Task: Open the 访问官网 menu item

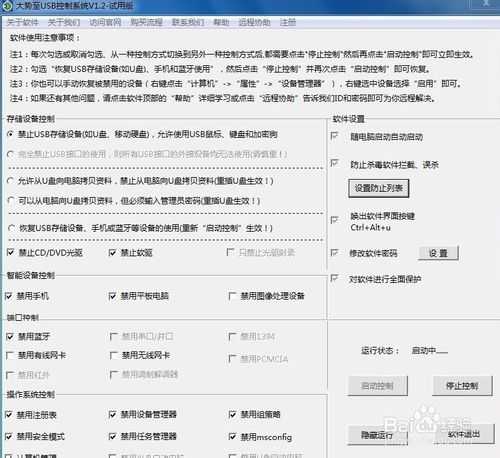Action: (x=105, y=22)
